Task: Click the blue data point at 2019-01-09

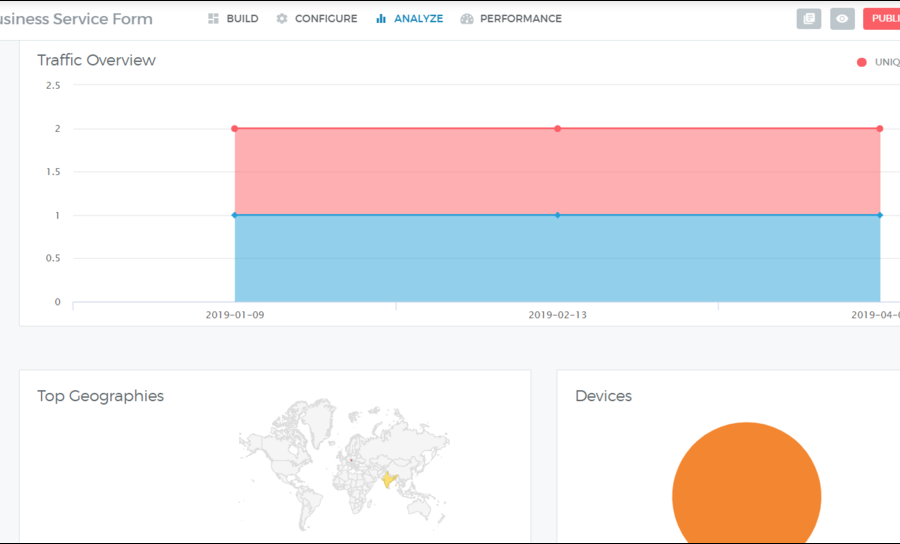Action: [235, 215]
